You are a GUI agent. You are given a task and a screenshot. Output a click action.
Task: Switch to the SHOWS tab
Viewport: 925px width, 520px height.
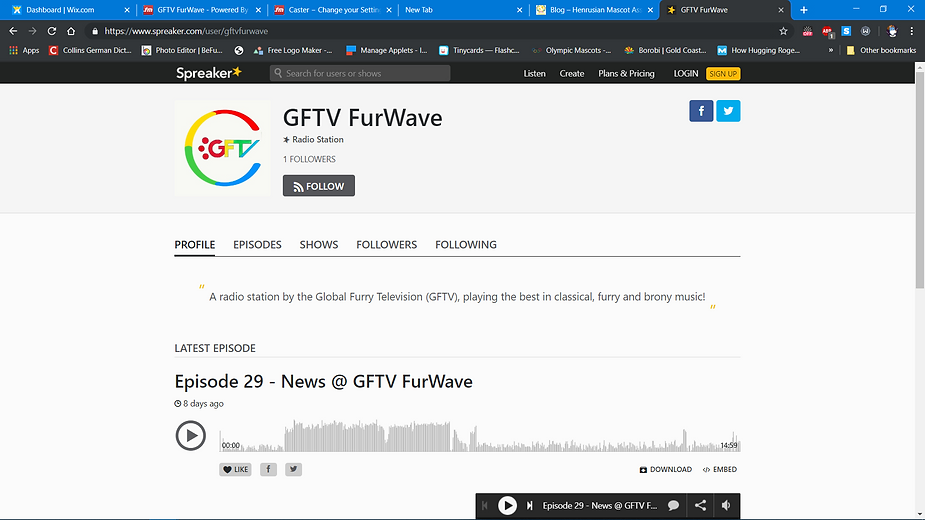tap(319, 244)
